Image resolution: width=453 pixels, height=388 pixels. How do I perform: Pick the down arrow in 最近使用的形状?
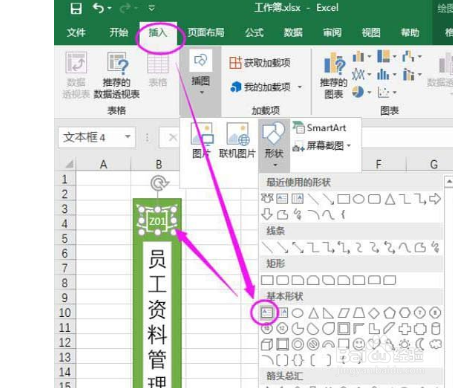(267, 214)
